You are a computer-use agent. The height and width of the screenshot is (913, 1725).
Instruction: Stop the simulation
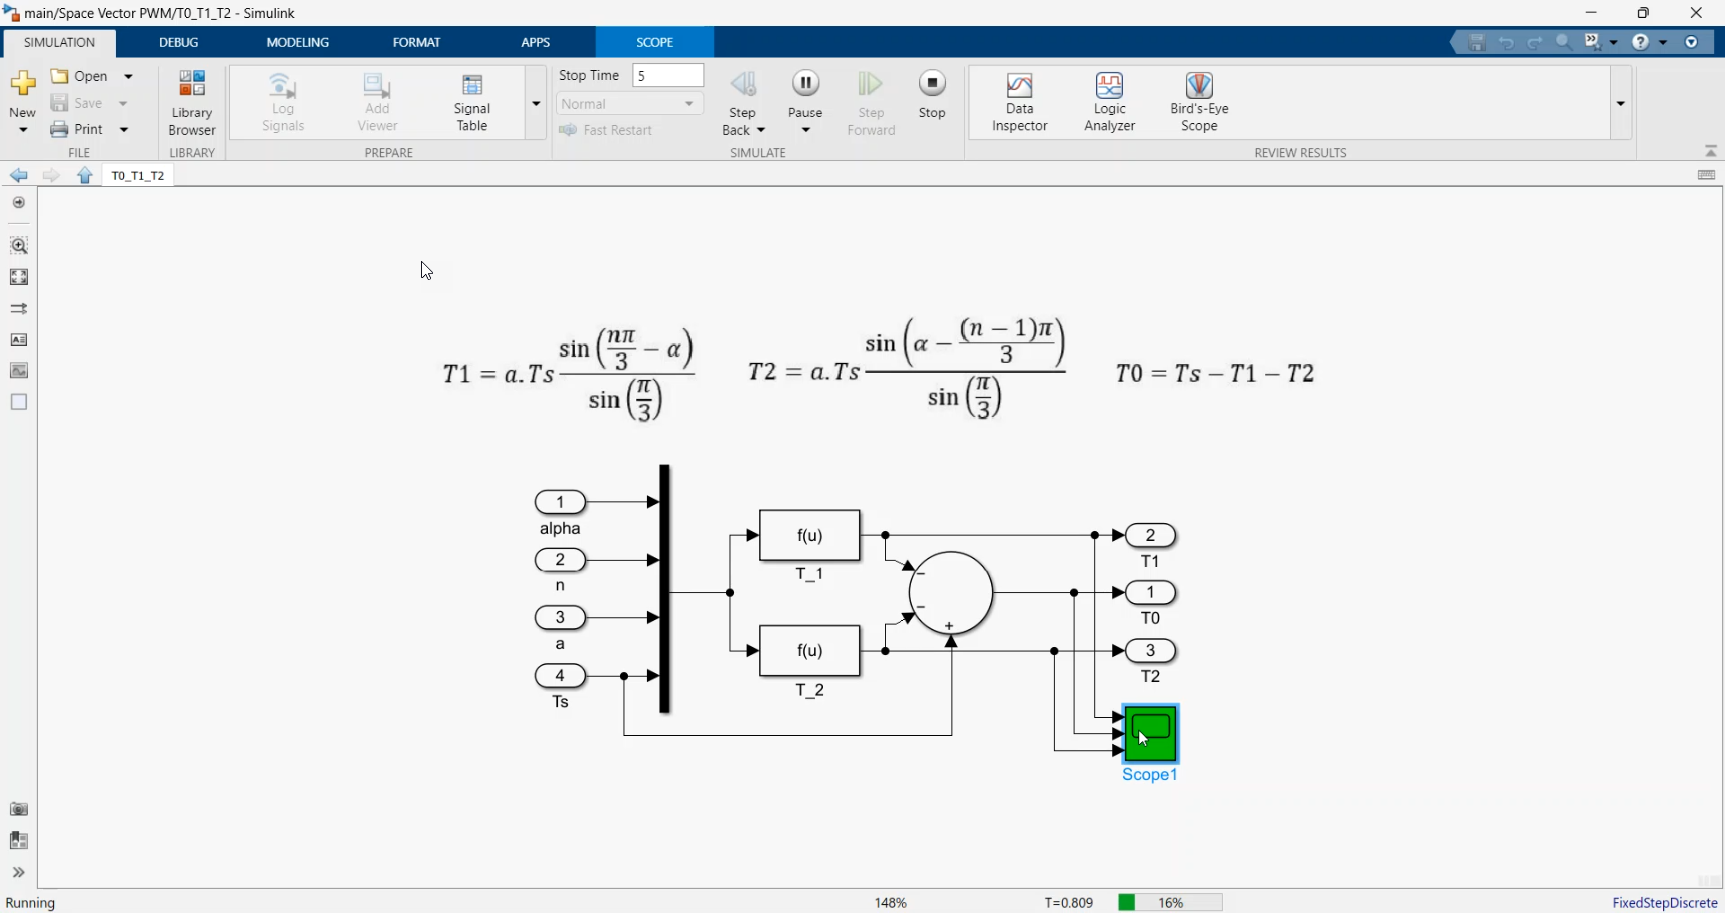tap(932, 95)
